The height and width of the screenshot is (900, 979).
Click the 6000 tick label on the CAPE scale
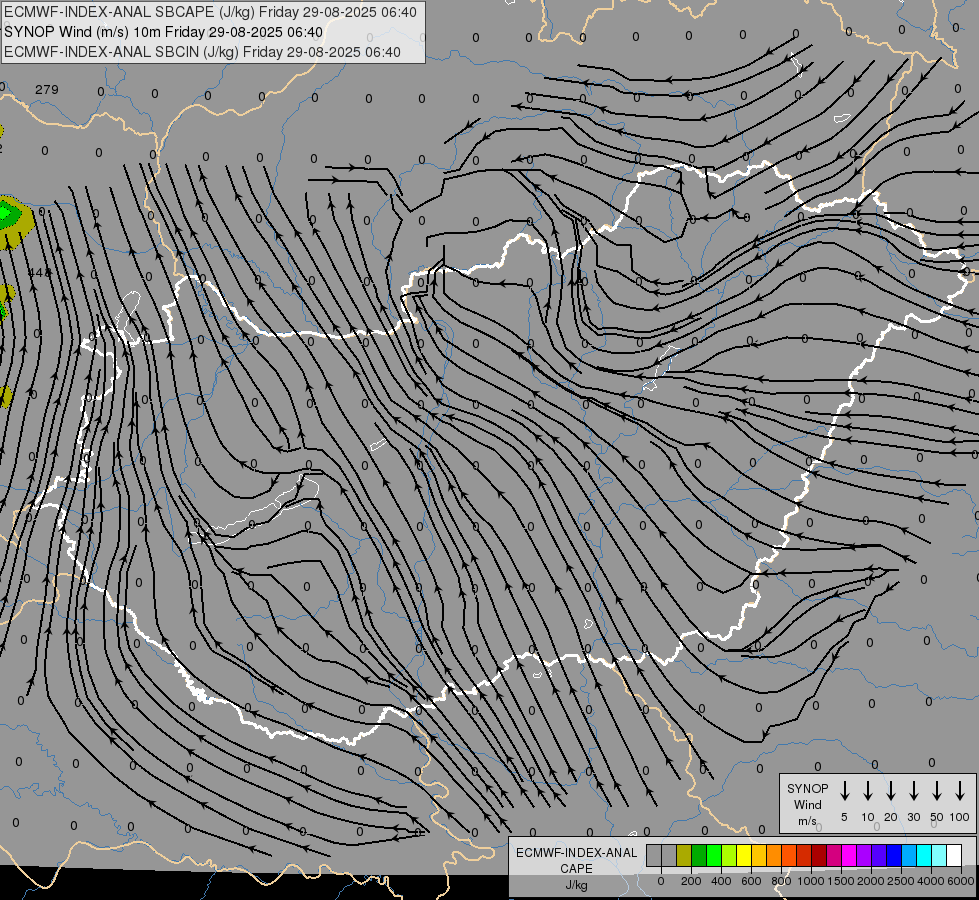[961, 881]
